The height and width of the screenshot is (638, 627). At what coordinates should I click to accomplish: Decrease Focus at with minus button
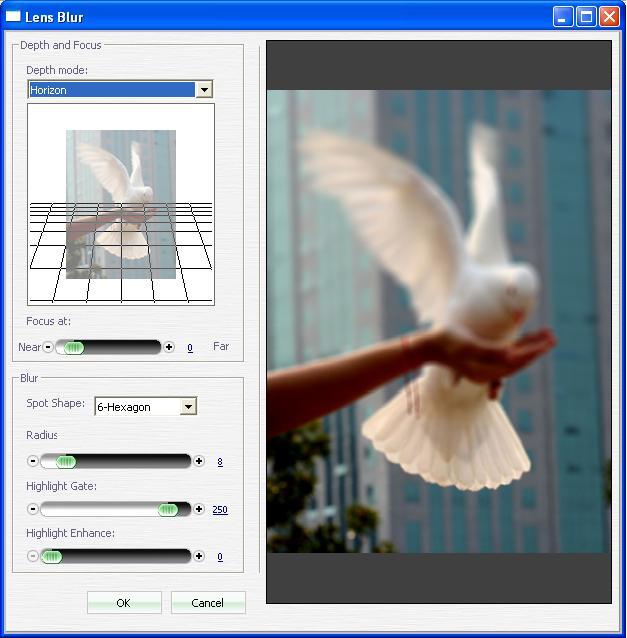tap(48, 347)
